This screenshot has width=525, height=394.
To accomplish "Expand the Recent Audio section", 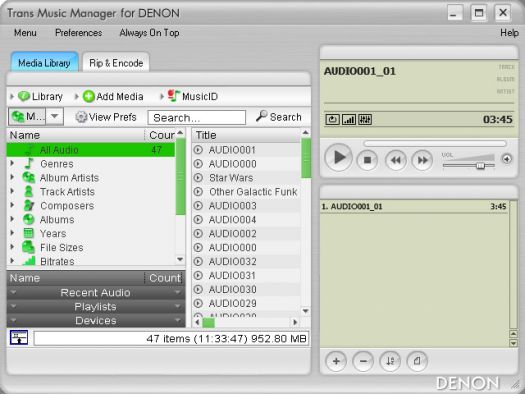I will pos(96,293).
